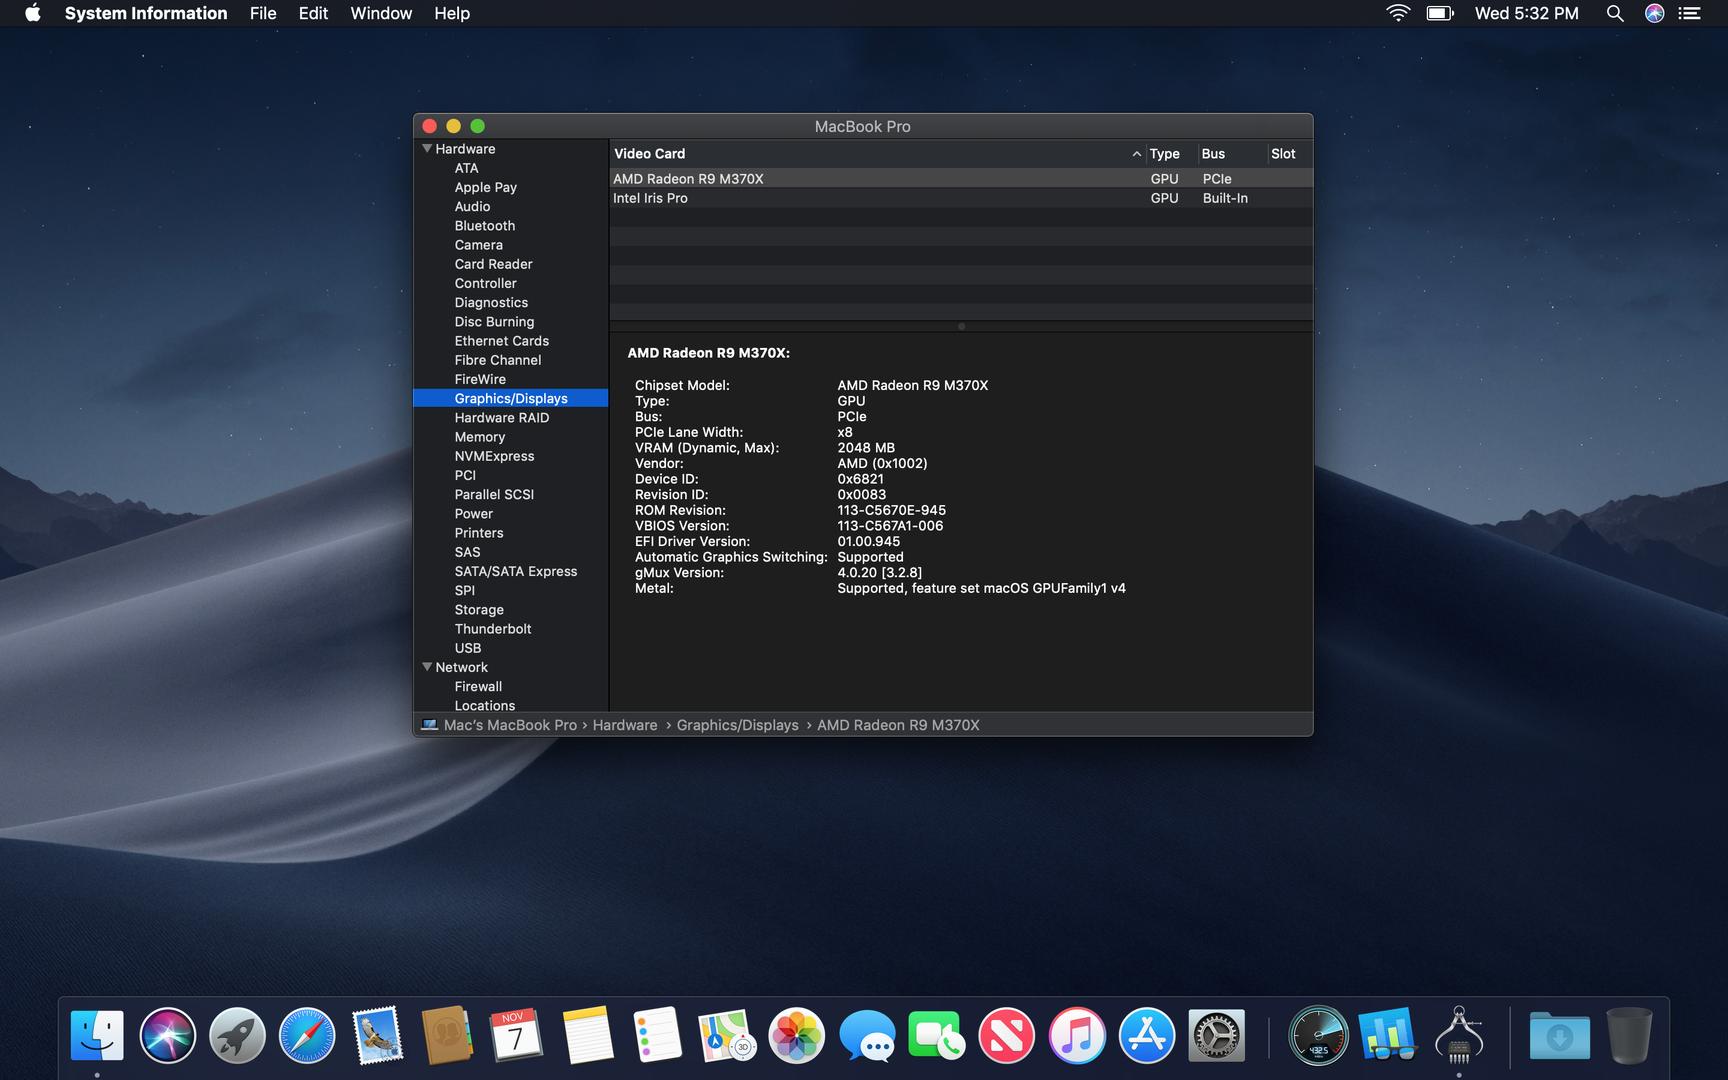
Task: Click the pane splitter handle dot
Action: [961, 326]
